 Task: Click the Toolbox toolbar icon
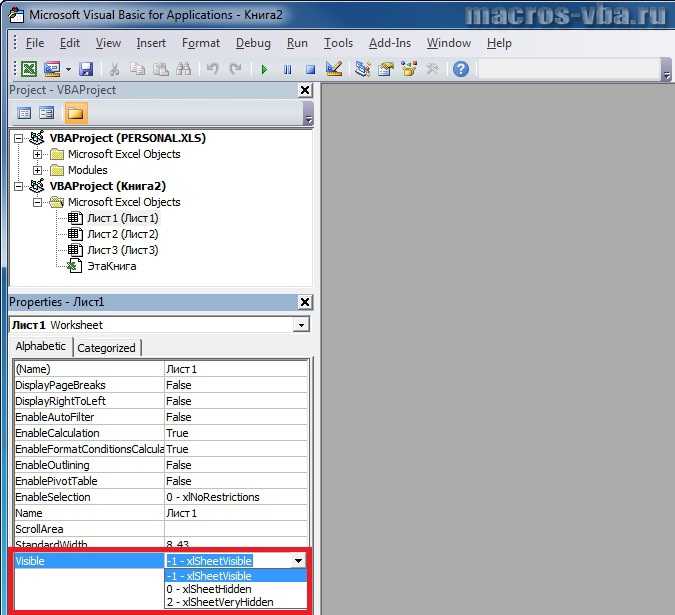coord(432,69)
